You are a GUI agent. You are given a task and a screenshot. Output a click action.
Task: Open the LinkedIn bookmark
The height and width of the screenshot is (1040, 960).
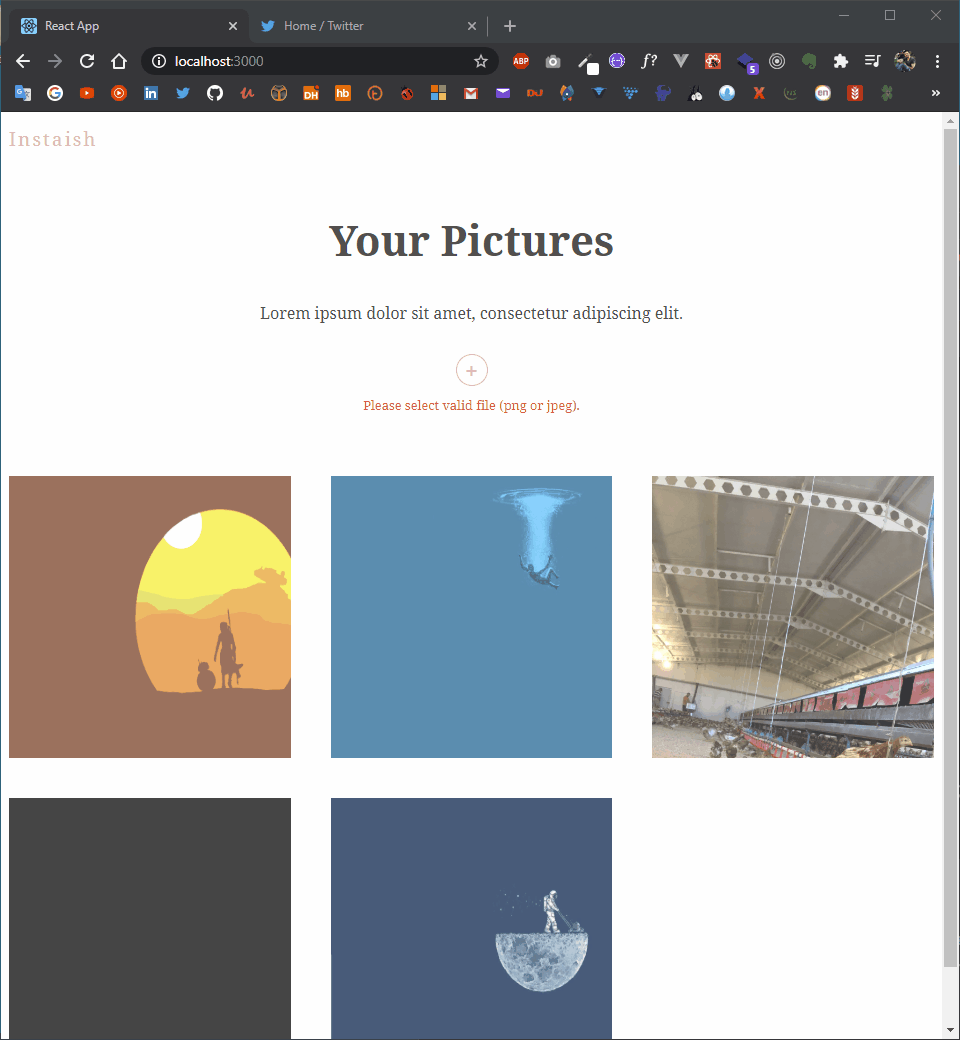[151, 93]
